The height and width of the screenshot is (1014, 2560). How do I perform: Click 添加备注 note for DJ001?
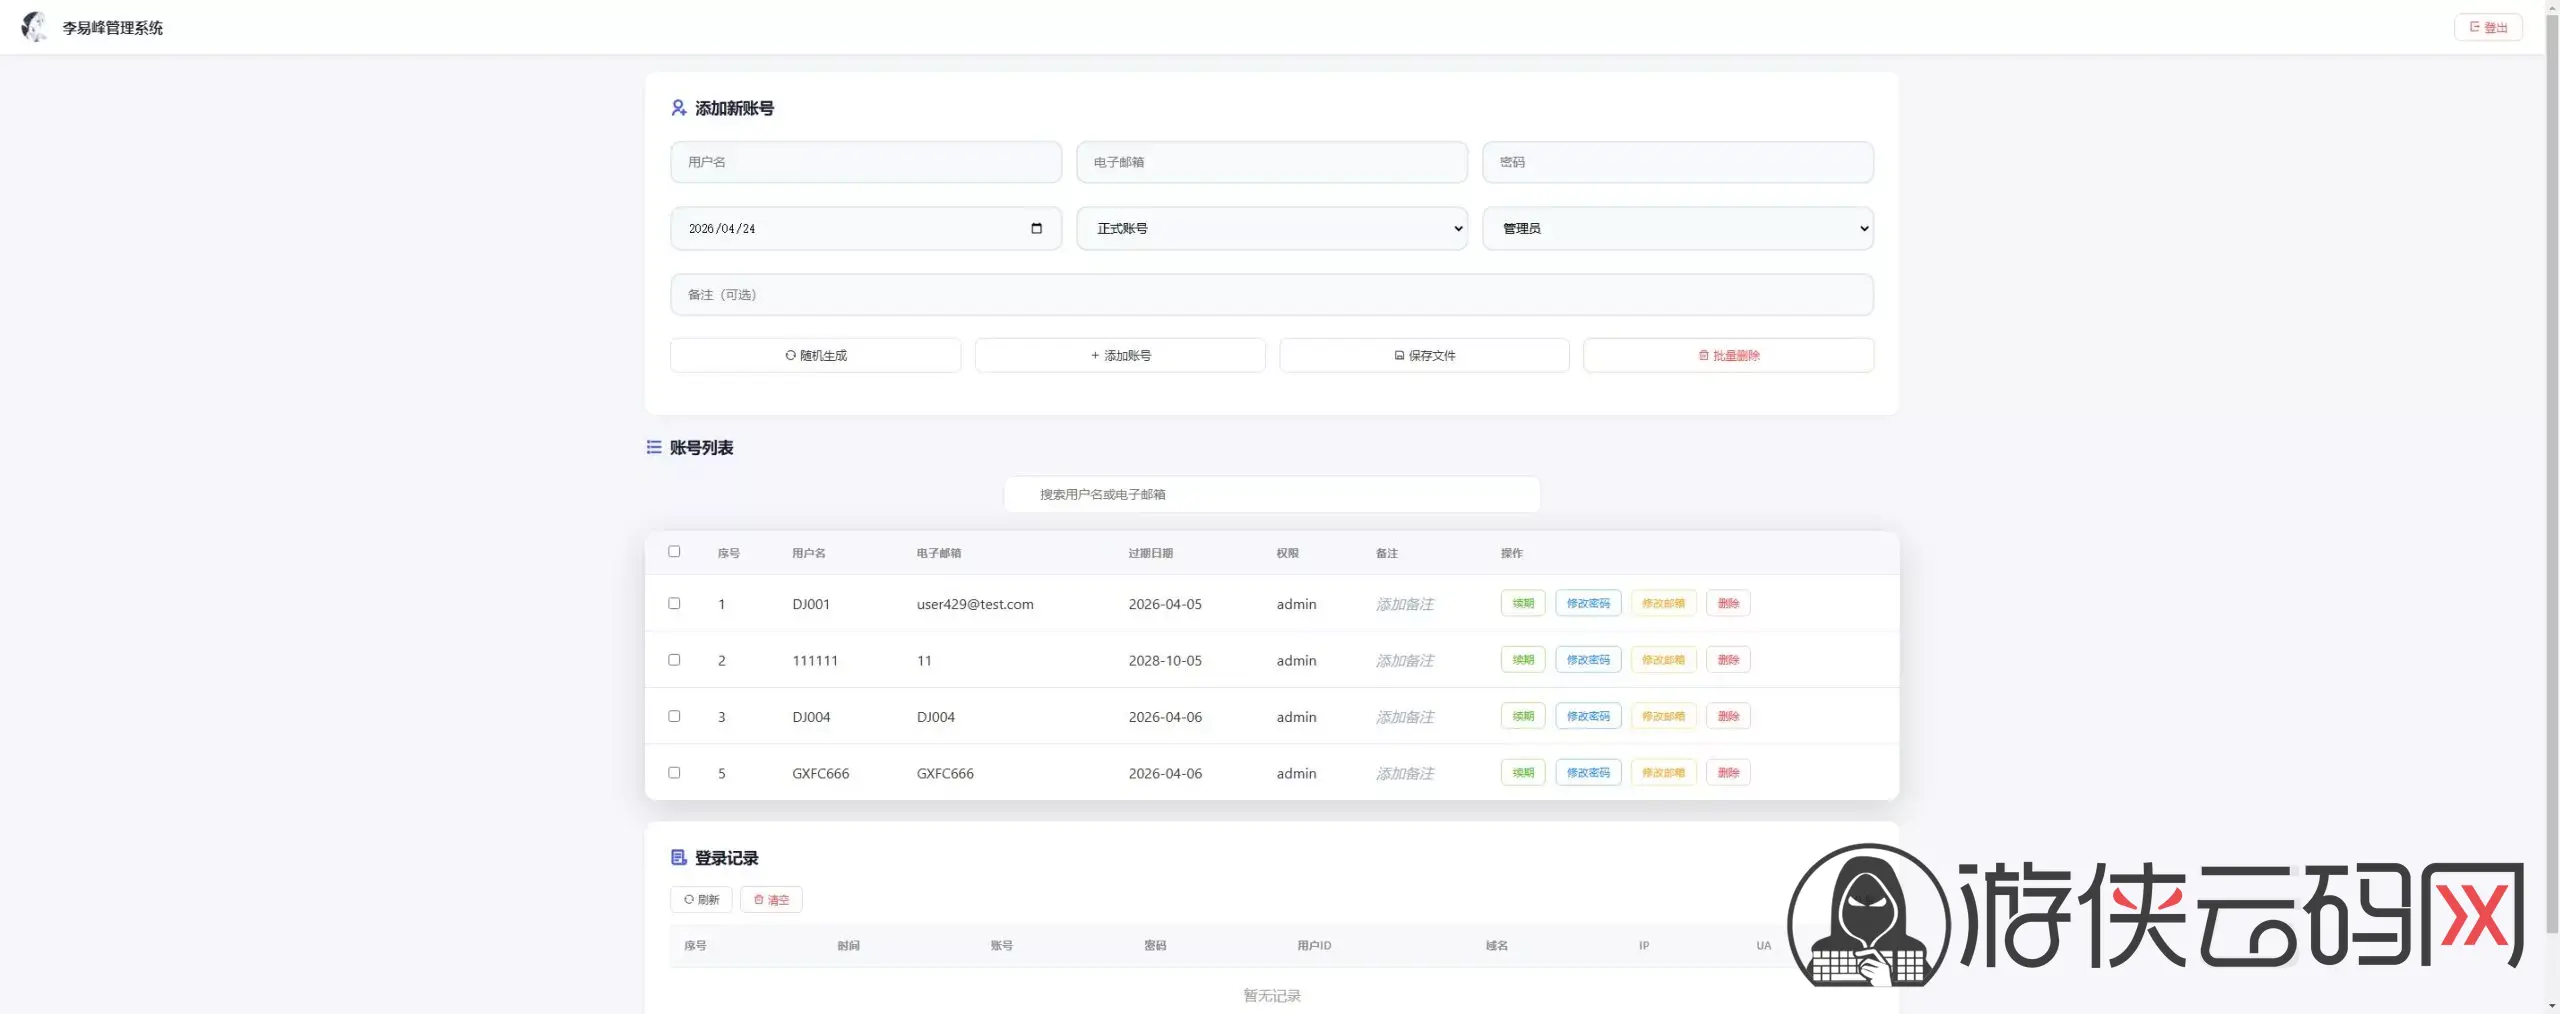pos(1404,604)
